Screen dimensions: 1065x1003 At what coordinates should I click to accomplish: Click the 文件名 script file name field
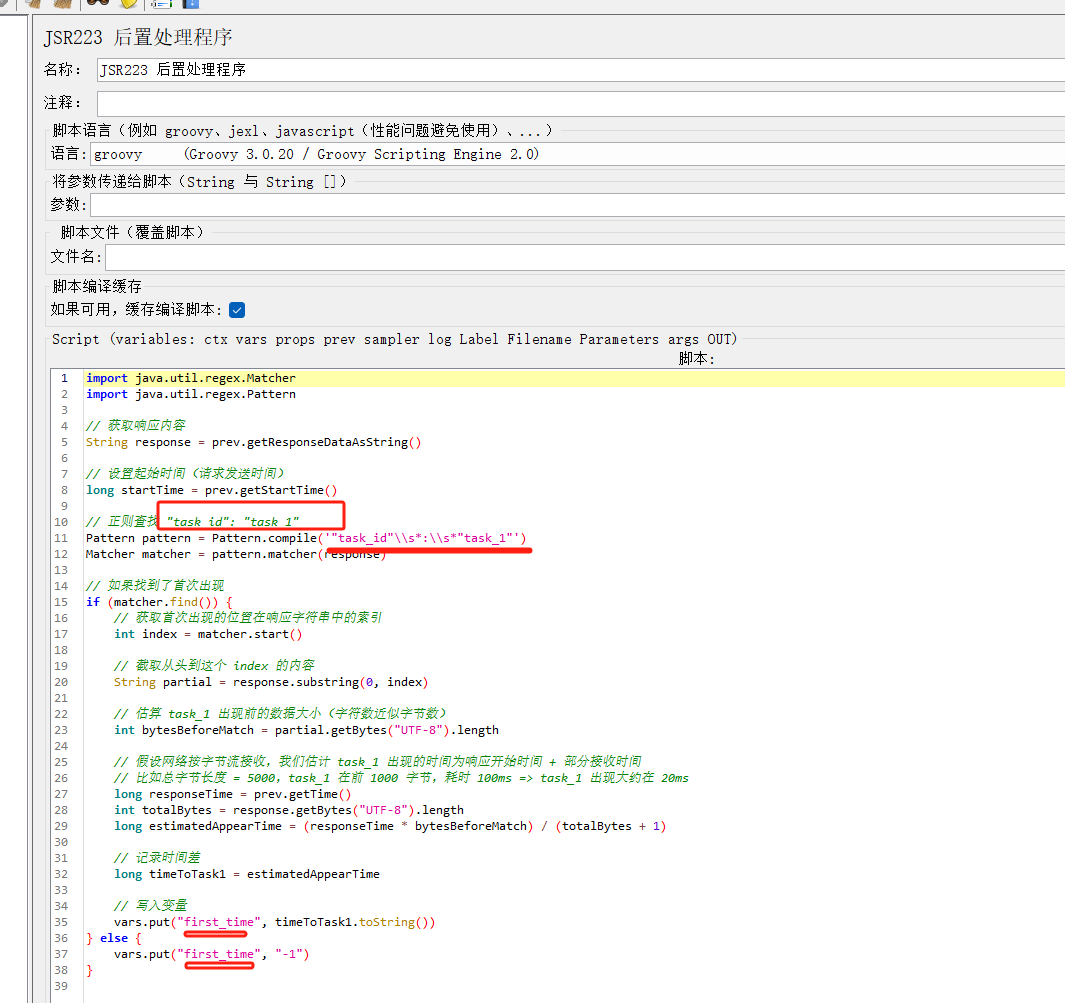(x=585, y=257)
